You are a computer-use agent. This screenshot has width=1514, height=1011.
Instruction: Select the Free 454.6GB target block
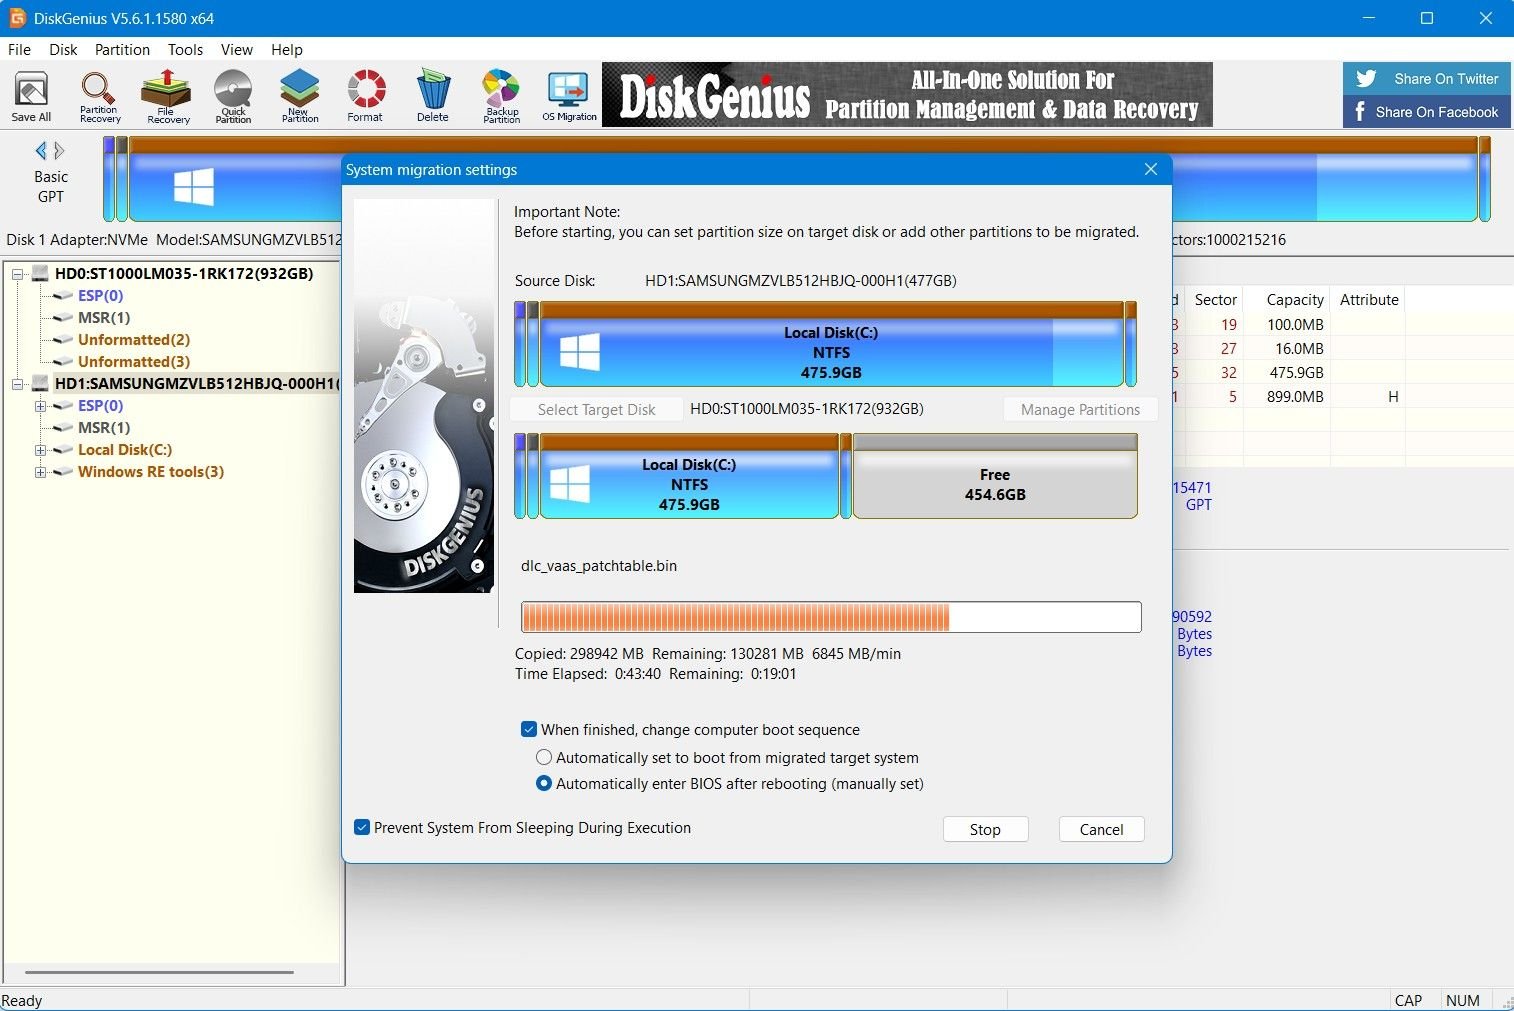(995, 476)
